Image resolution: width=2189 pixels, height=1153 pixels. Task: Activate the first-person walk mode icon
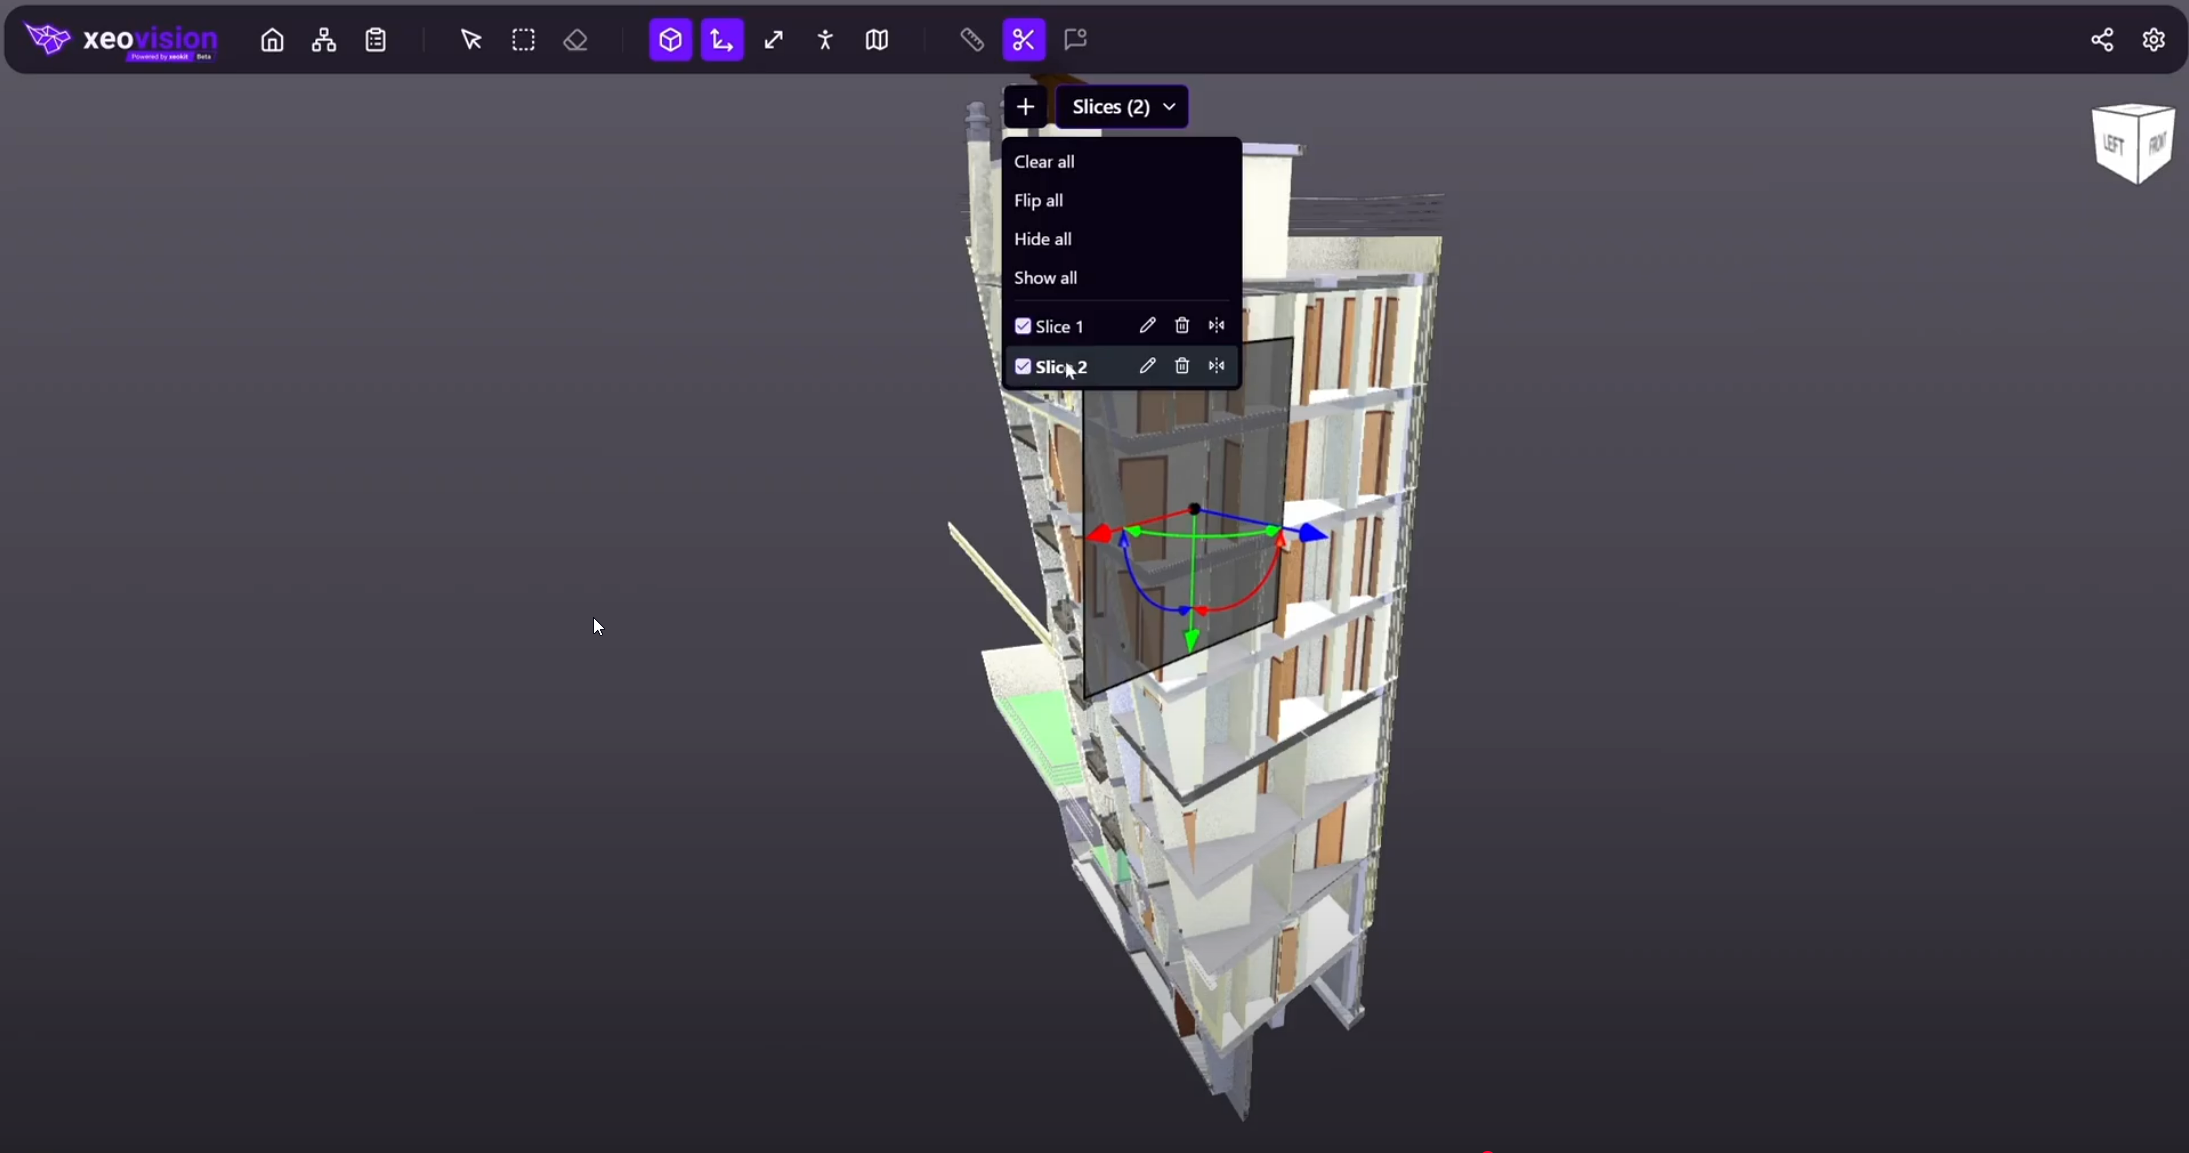[x=825, y=40]
